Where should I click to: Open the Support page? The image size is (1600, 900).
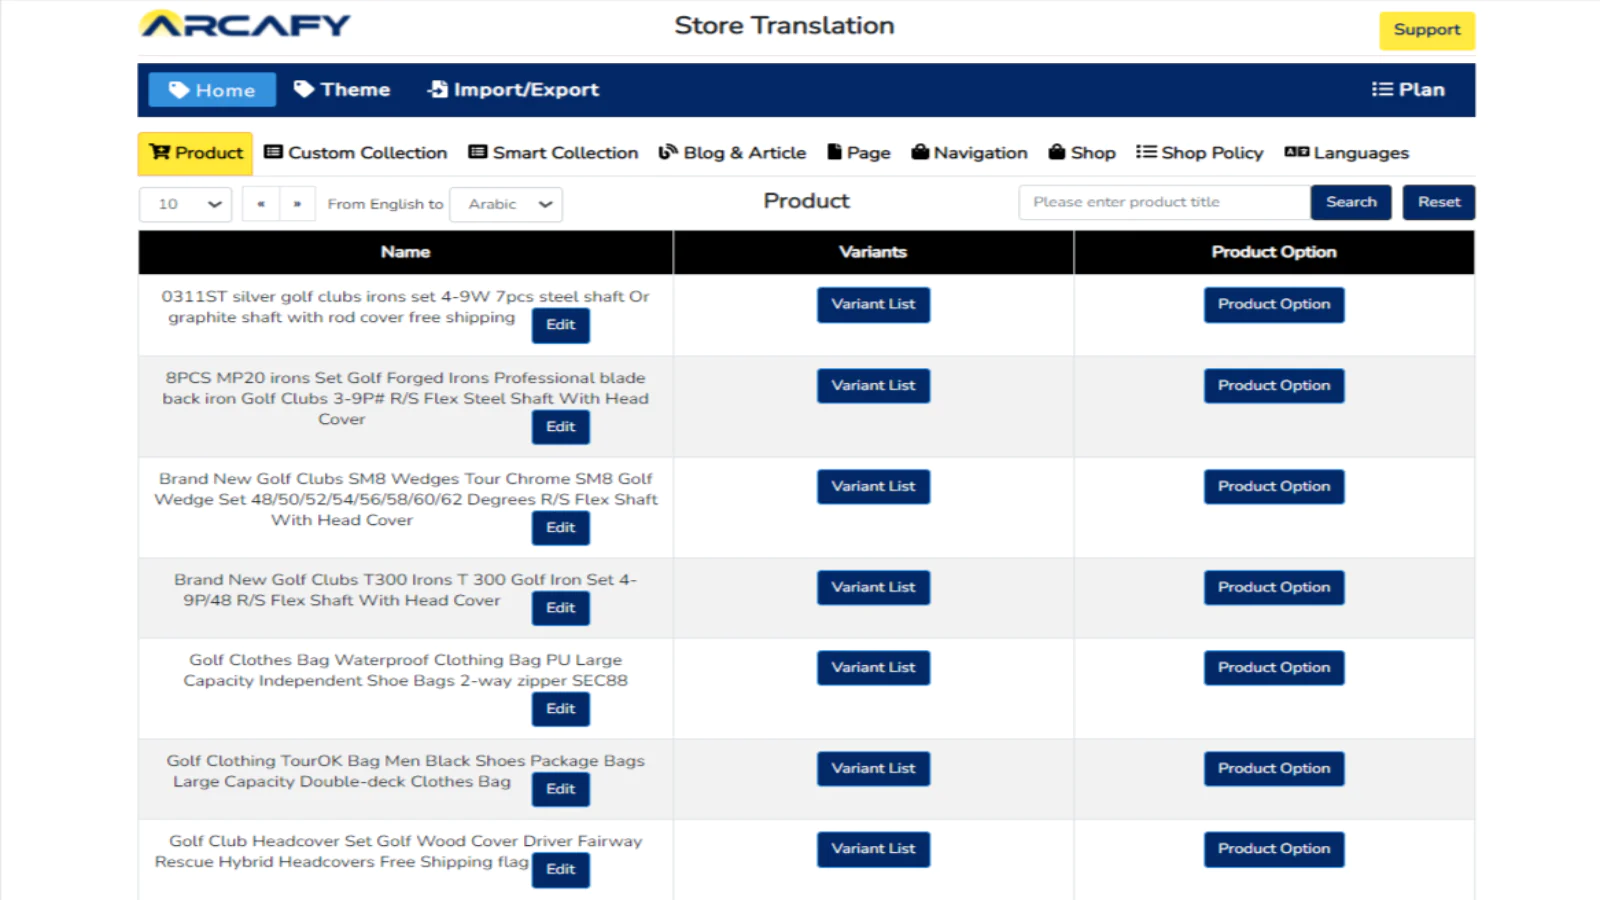[1427, 30]
